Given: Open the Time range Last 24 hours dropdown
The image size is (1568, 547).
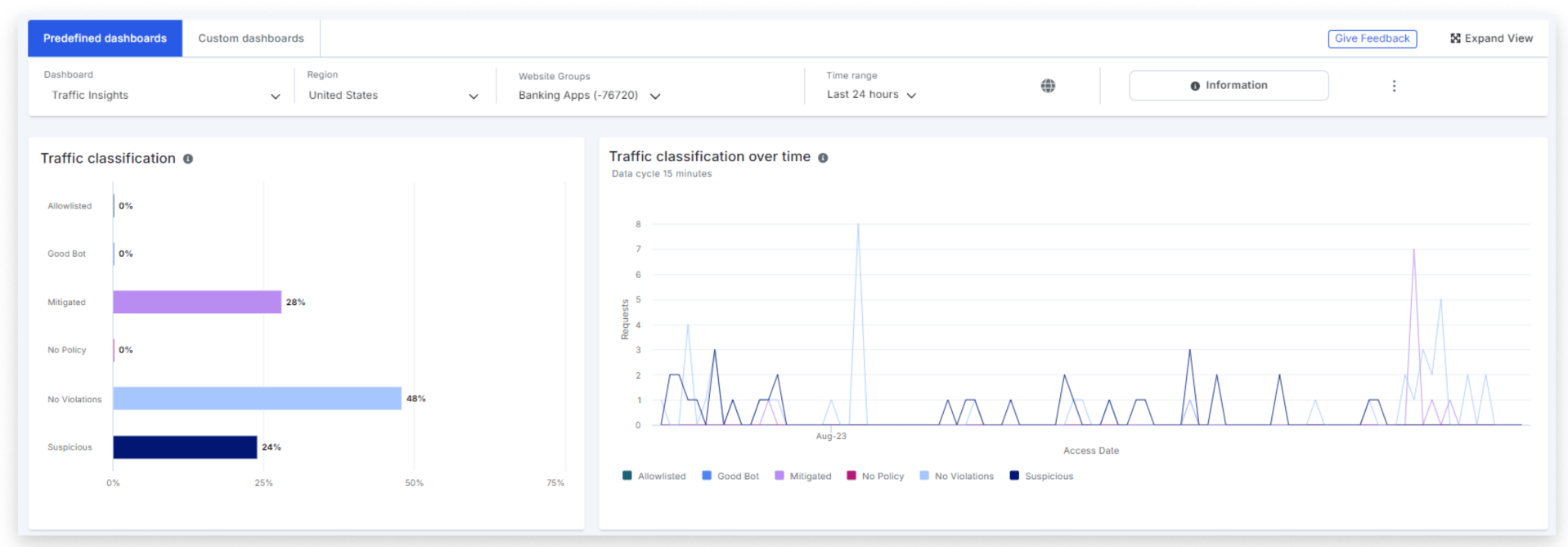Looking at the screenshot, I should pyautogui.click(x=872, y=95).
